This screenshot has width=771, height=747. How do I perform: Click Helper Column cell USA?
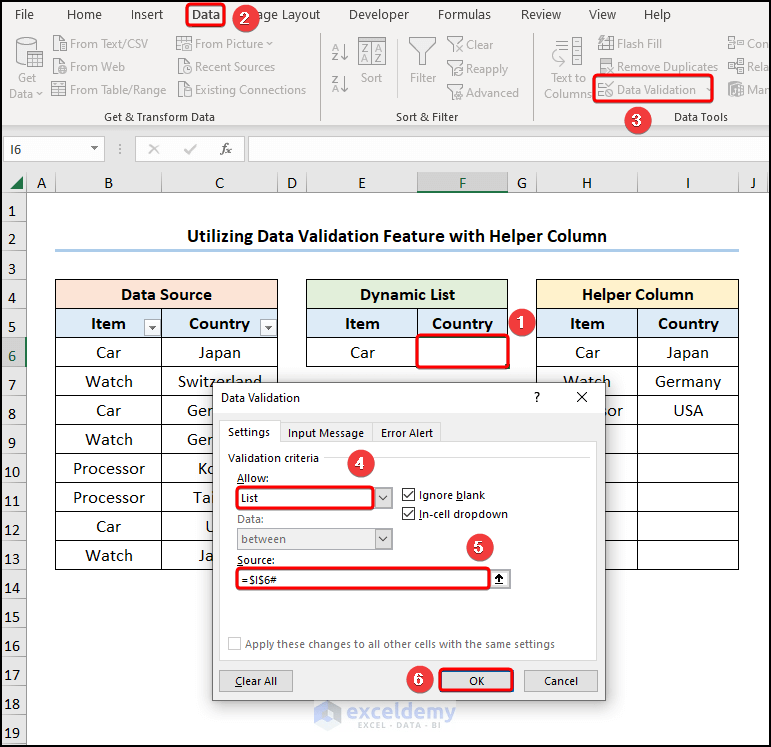(687, 411)
